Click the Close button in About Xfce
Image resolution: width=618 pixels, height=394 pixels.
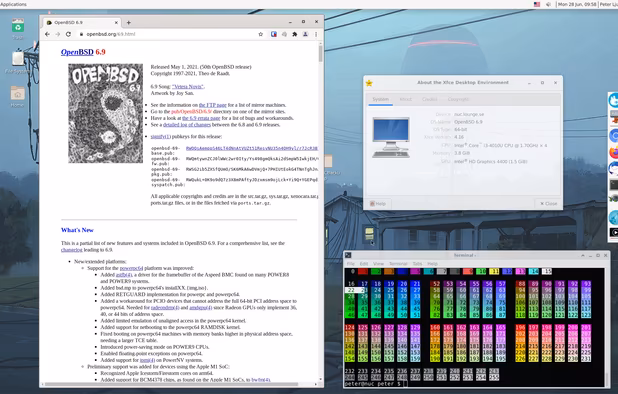[x=549, y=204]
